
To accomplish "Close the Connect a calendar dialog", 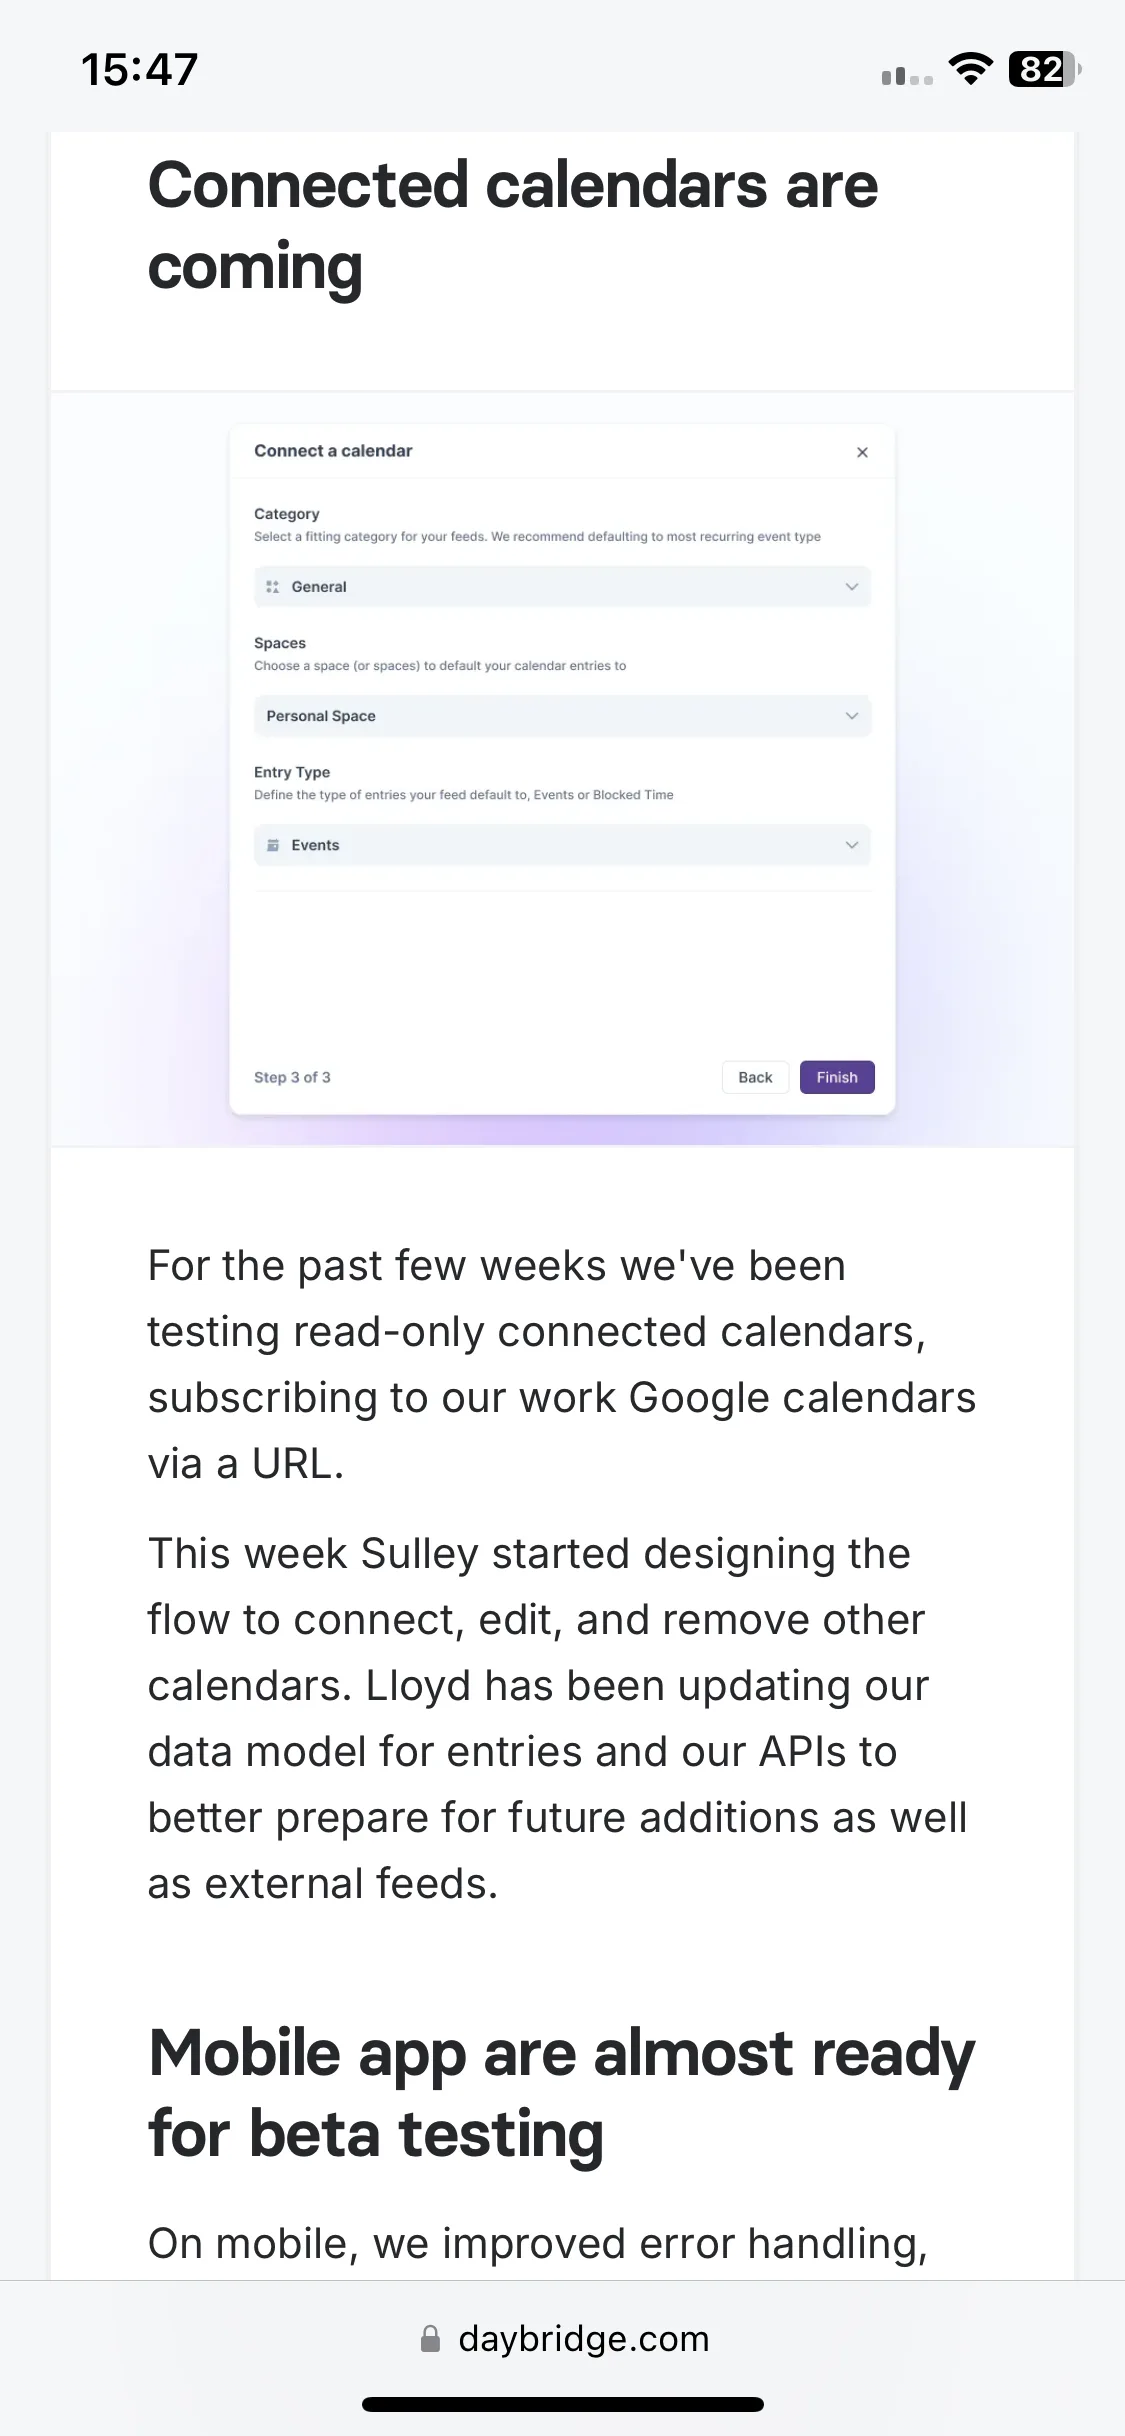I will point(862,452).
